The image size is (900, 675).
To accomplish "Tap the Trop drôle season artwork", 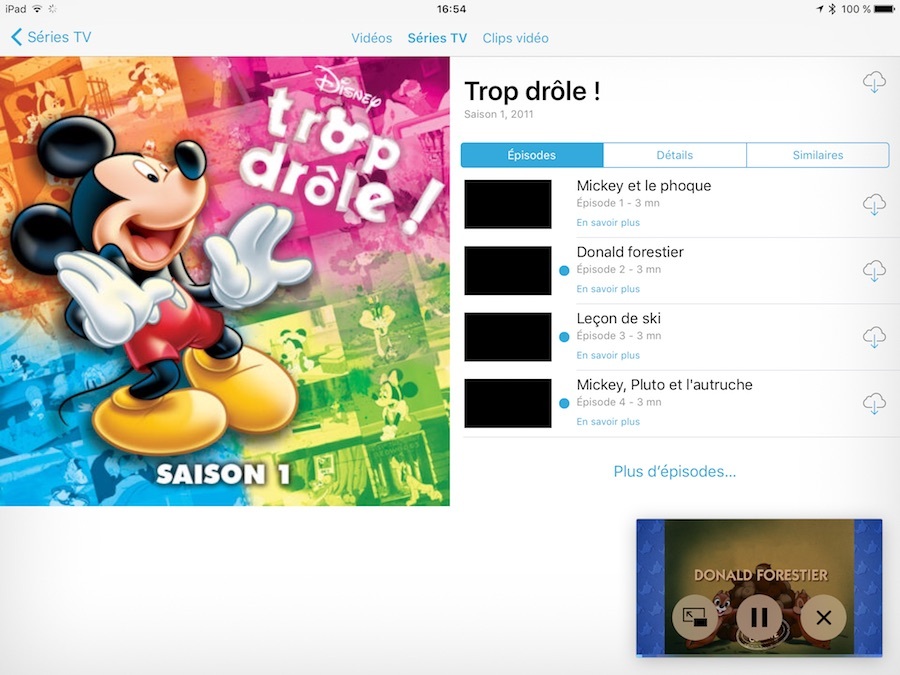I will [224, 281].
